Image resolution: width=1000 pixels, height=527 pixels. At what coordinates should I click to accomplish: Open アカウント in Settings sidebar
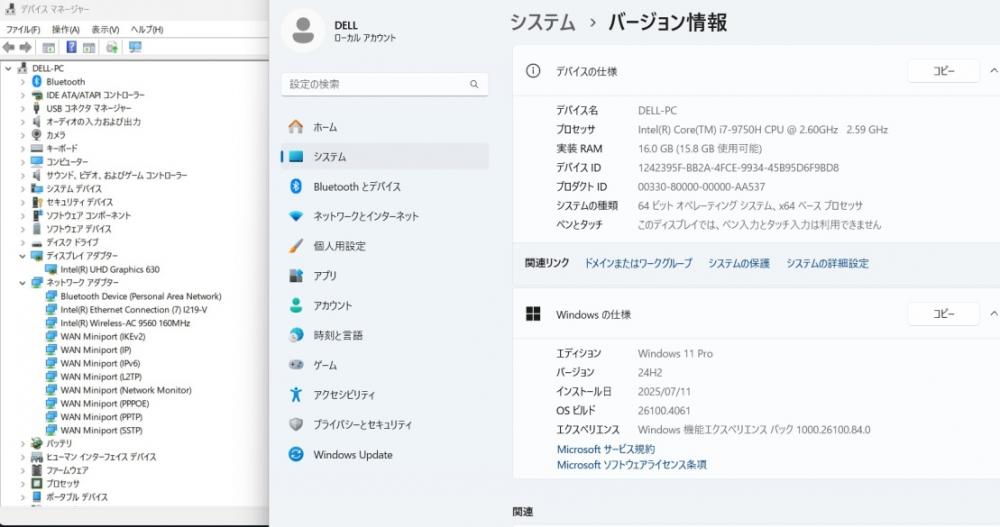(x=385, y=306)
